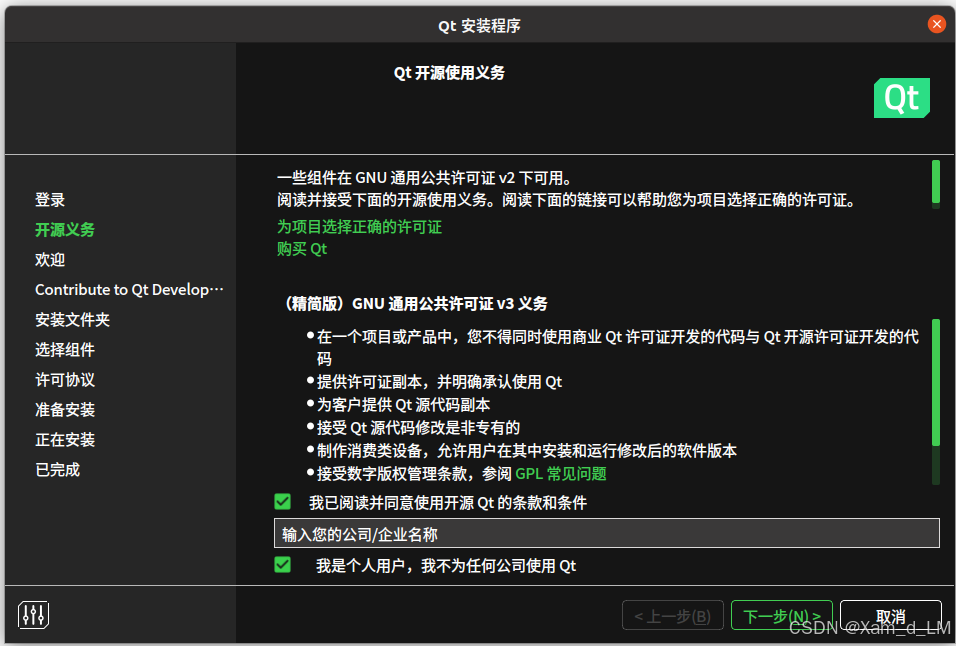Select the 欢迎 step in sidebar
The height and width of the screenshot is (646, 956).
(x=50, y=260)
